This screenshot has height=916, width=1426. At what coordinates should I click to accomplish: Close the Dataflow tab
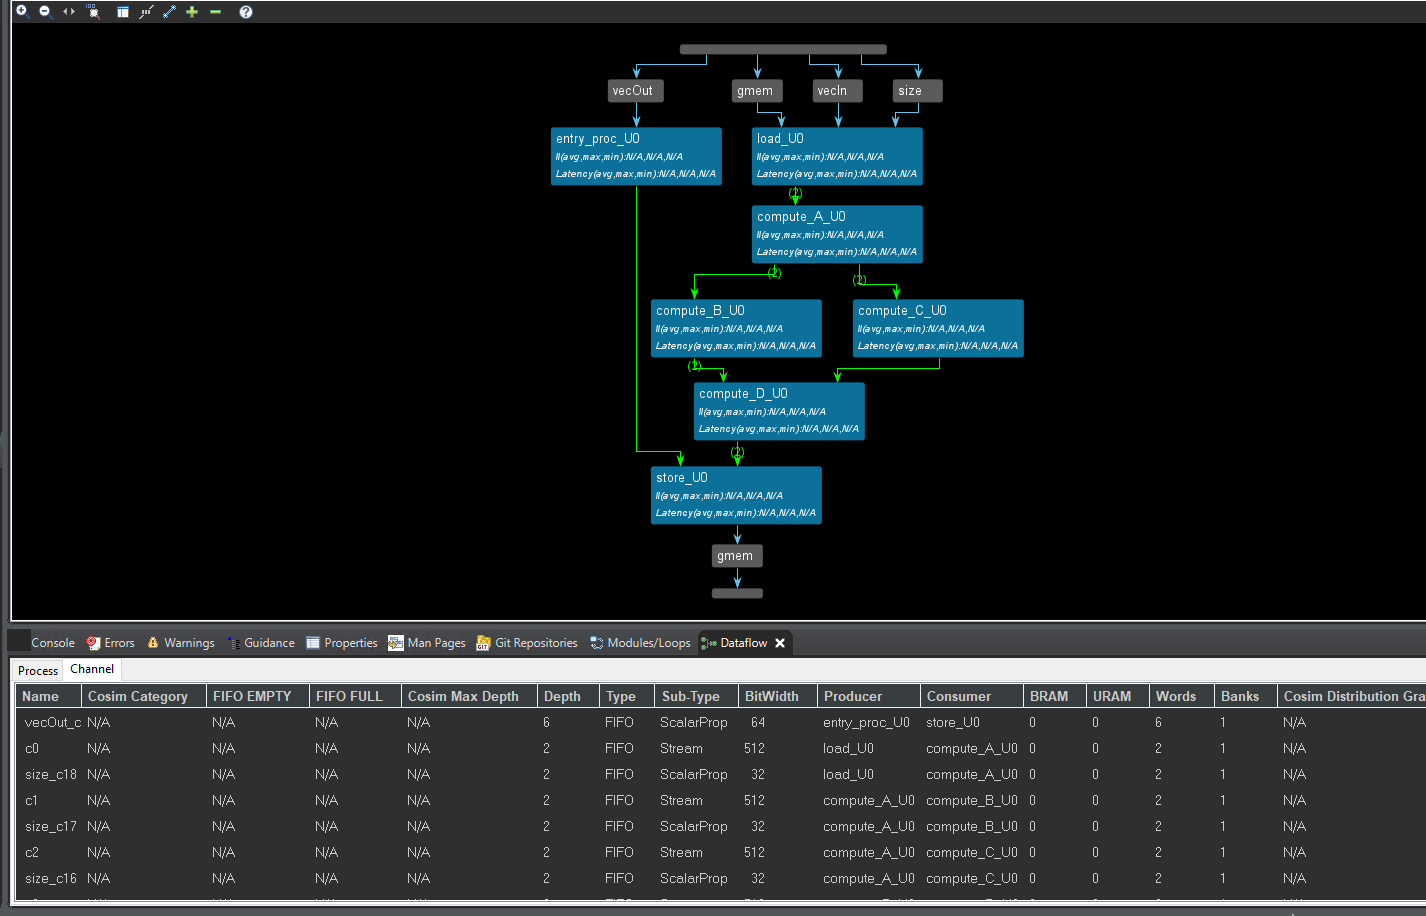point(780,643)
